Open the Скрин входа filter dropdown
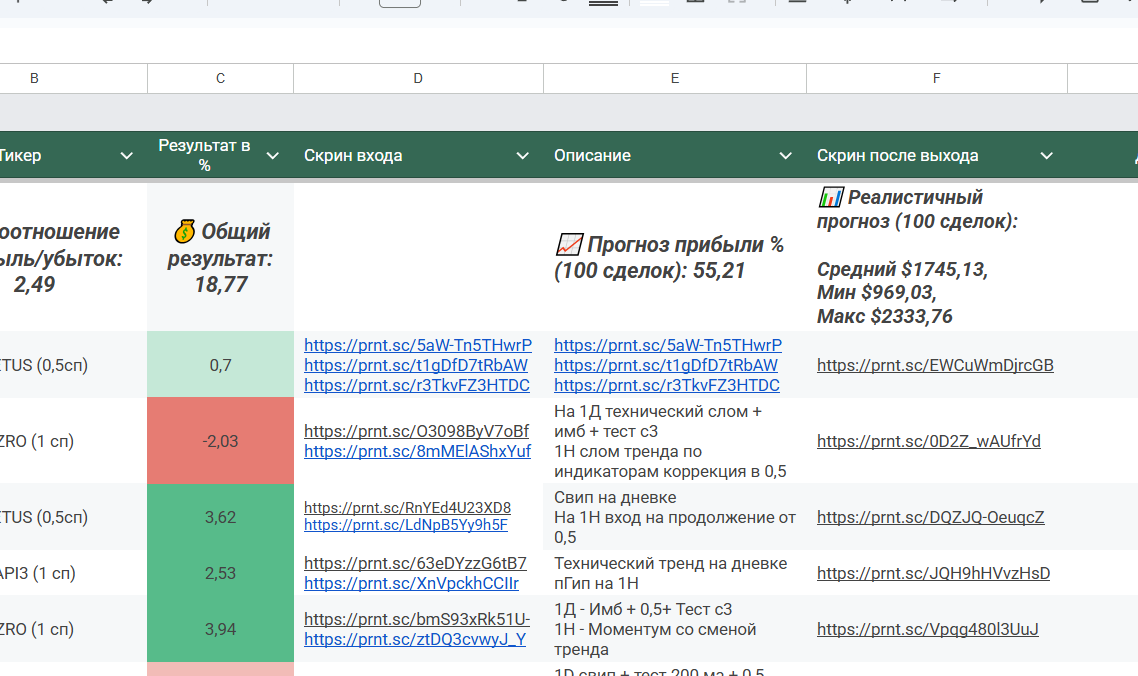 [523, 155]
